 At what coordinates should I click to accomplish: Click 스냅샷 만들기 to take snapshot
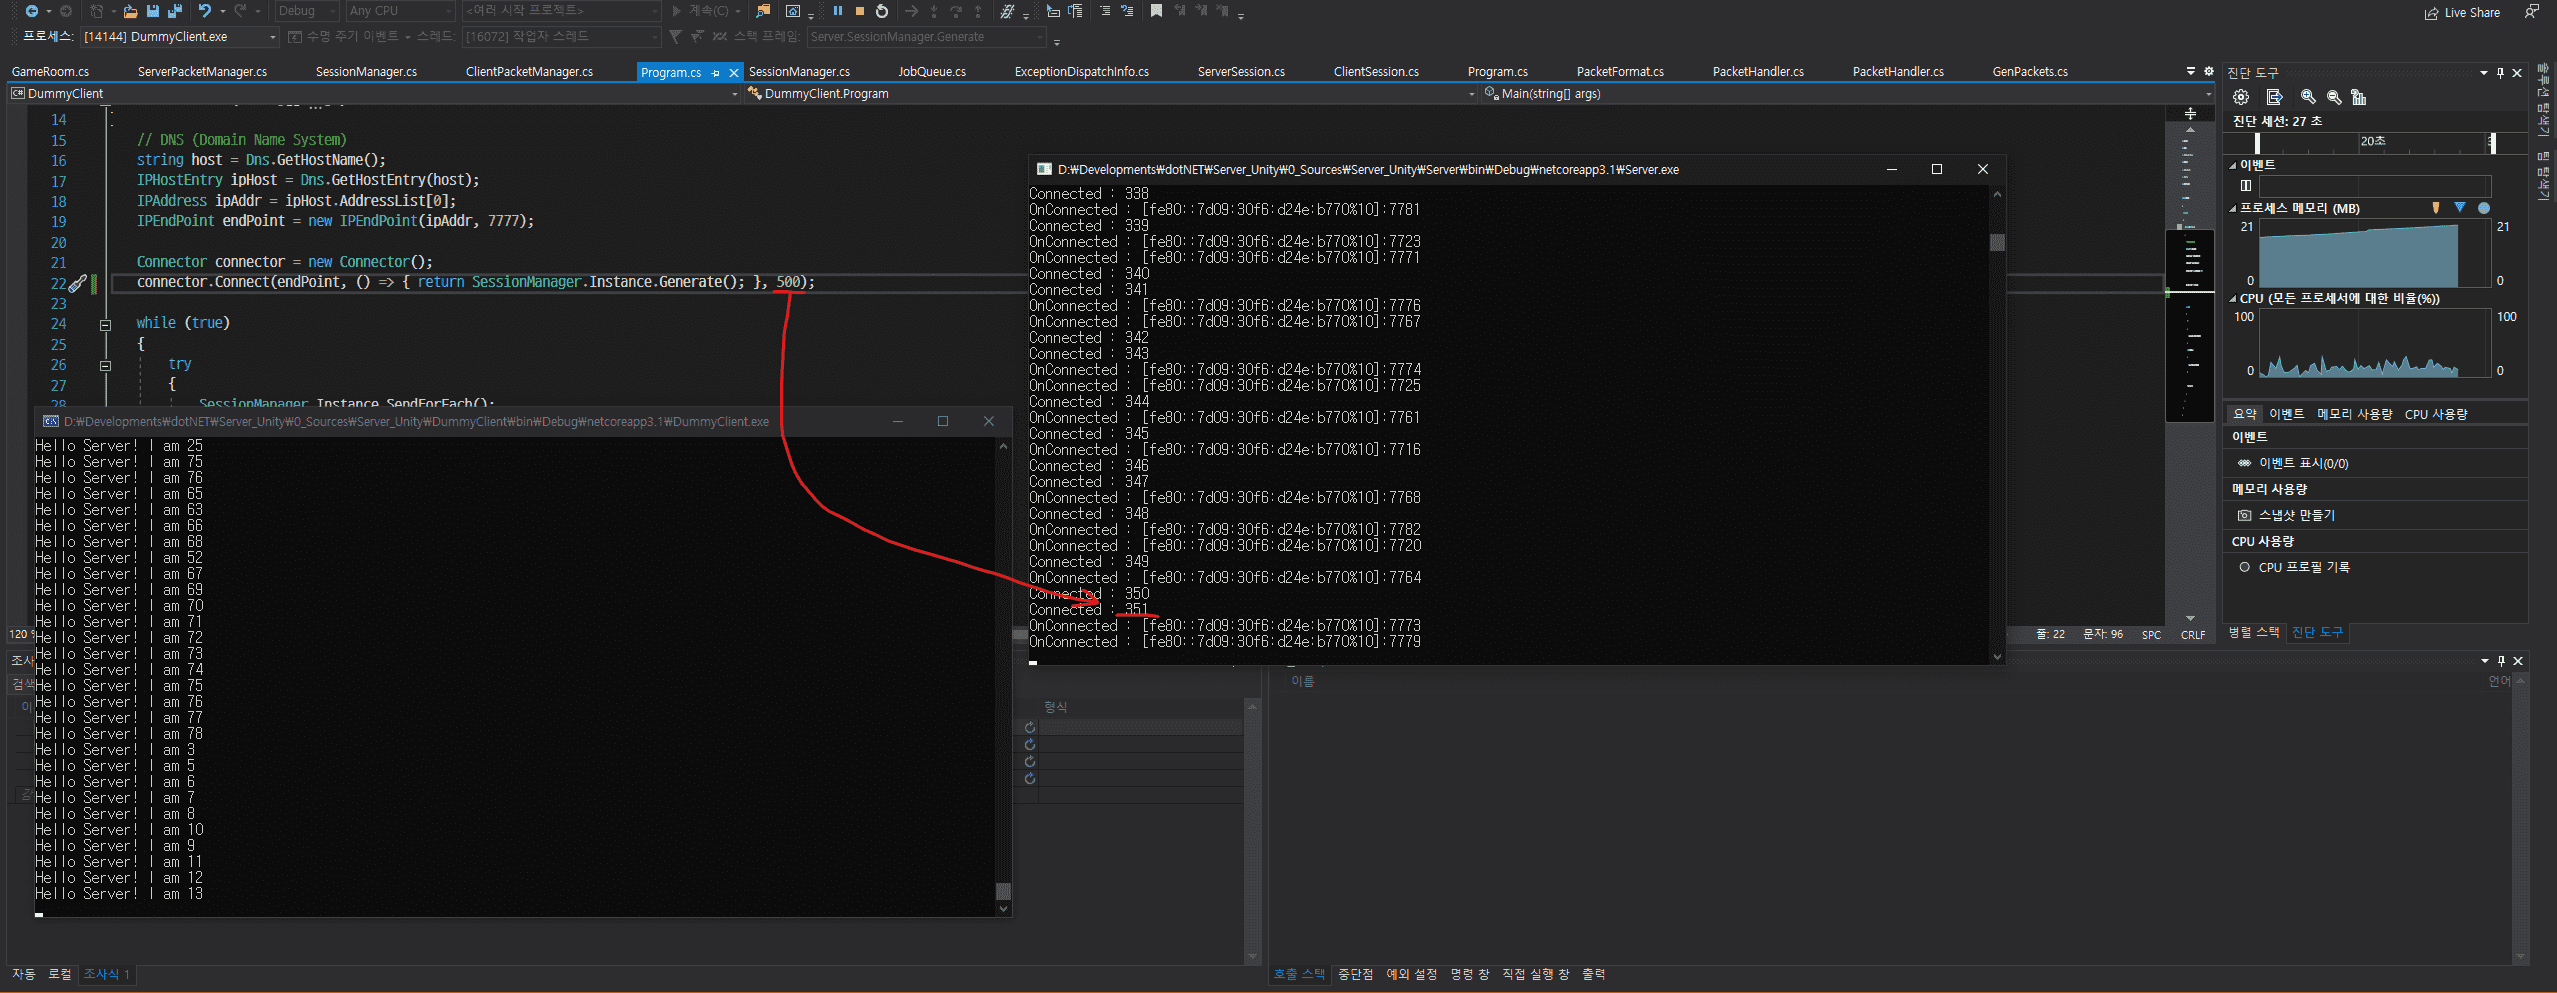click(x=2296, y=515)
